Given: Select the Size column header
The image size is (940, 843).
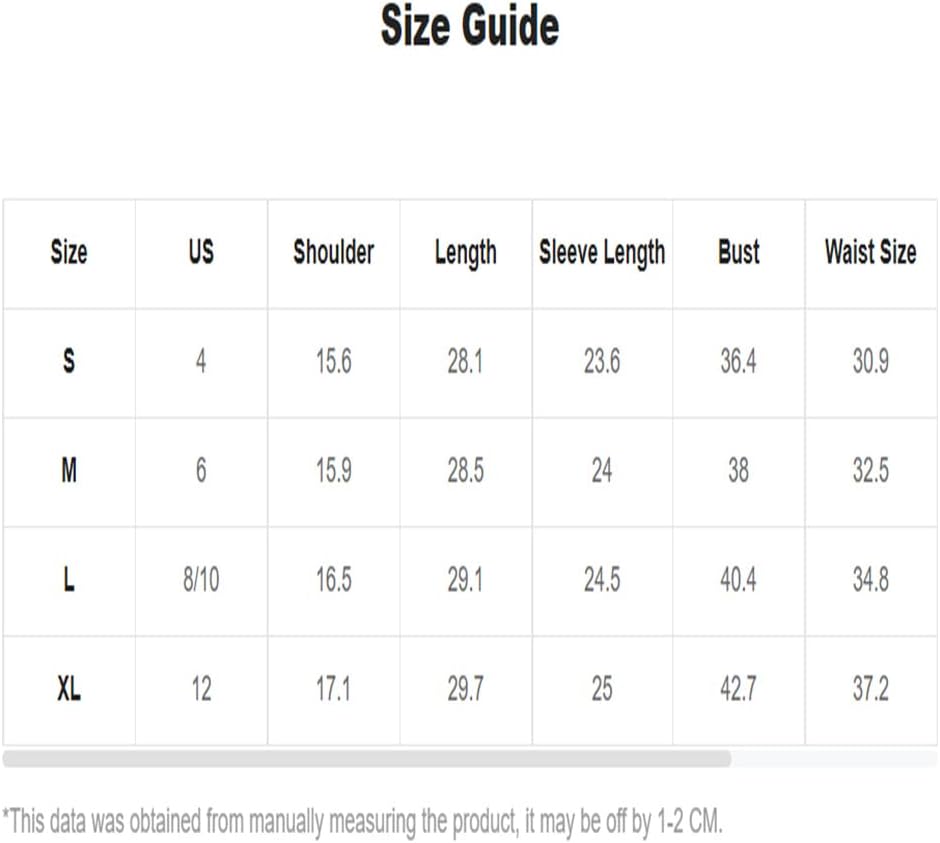Looking at the screenshot, I should (69, 252).
